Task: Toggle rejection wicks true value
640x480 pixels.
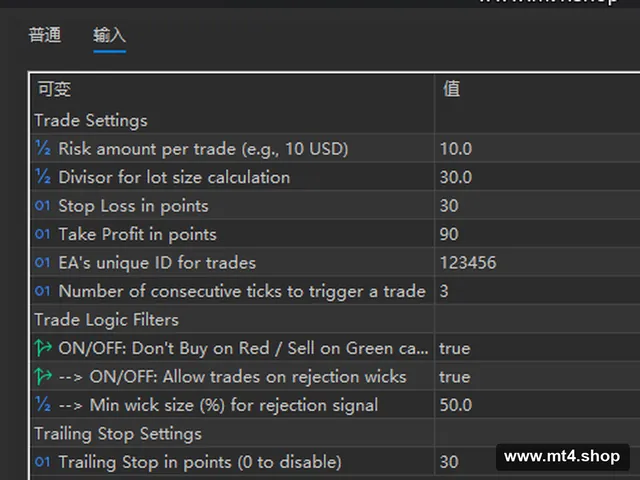Action: [455, 377]
